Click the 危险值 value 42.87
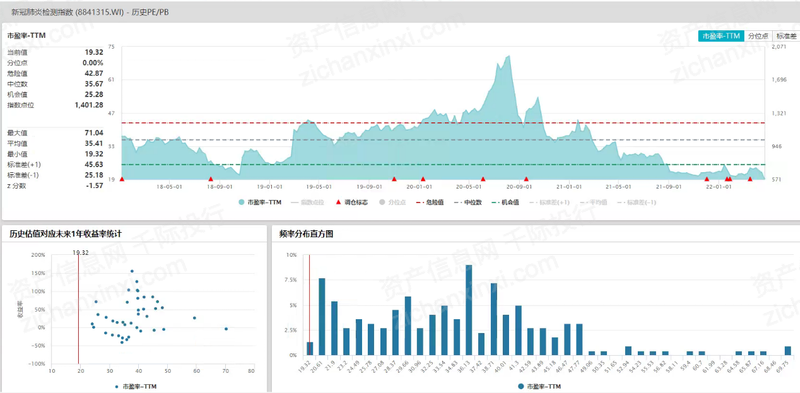Image resolution: width=800 pixels, height=393 pixels. coord(94,73)
